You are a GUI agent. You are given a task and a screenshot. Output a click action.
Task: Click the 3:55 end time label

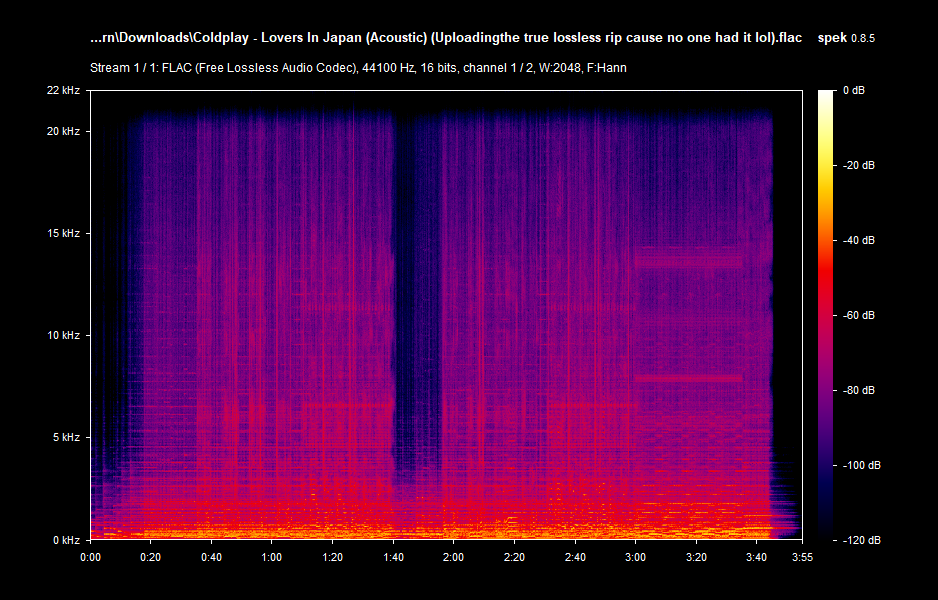pyautogui.click(x=802, y=558)
